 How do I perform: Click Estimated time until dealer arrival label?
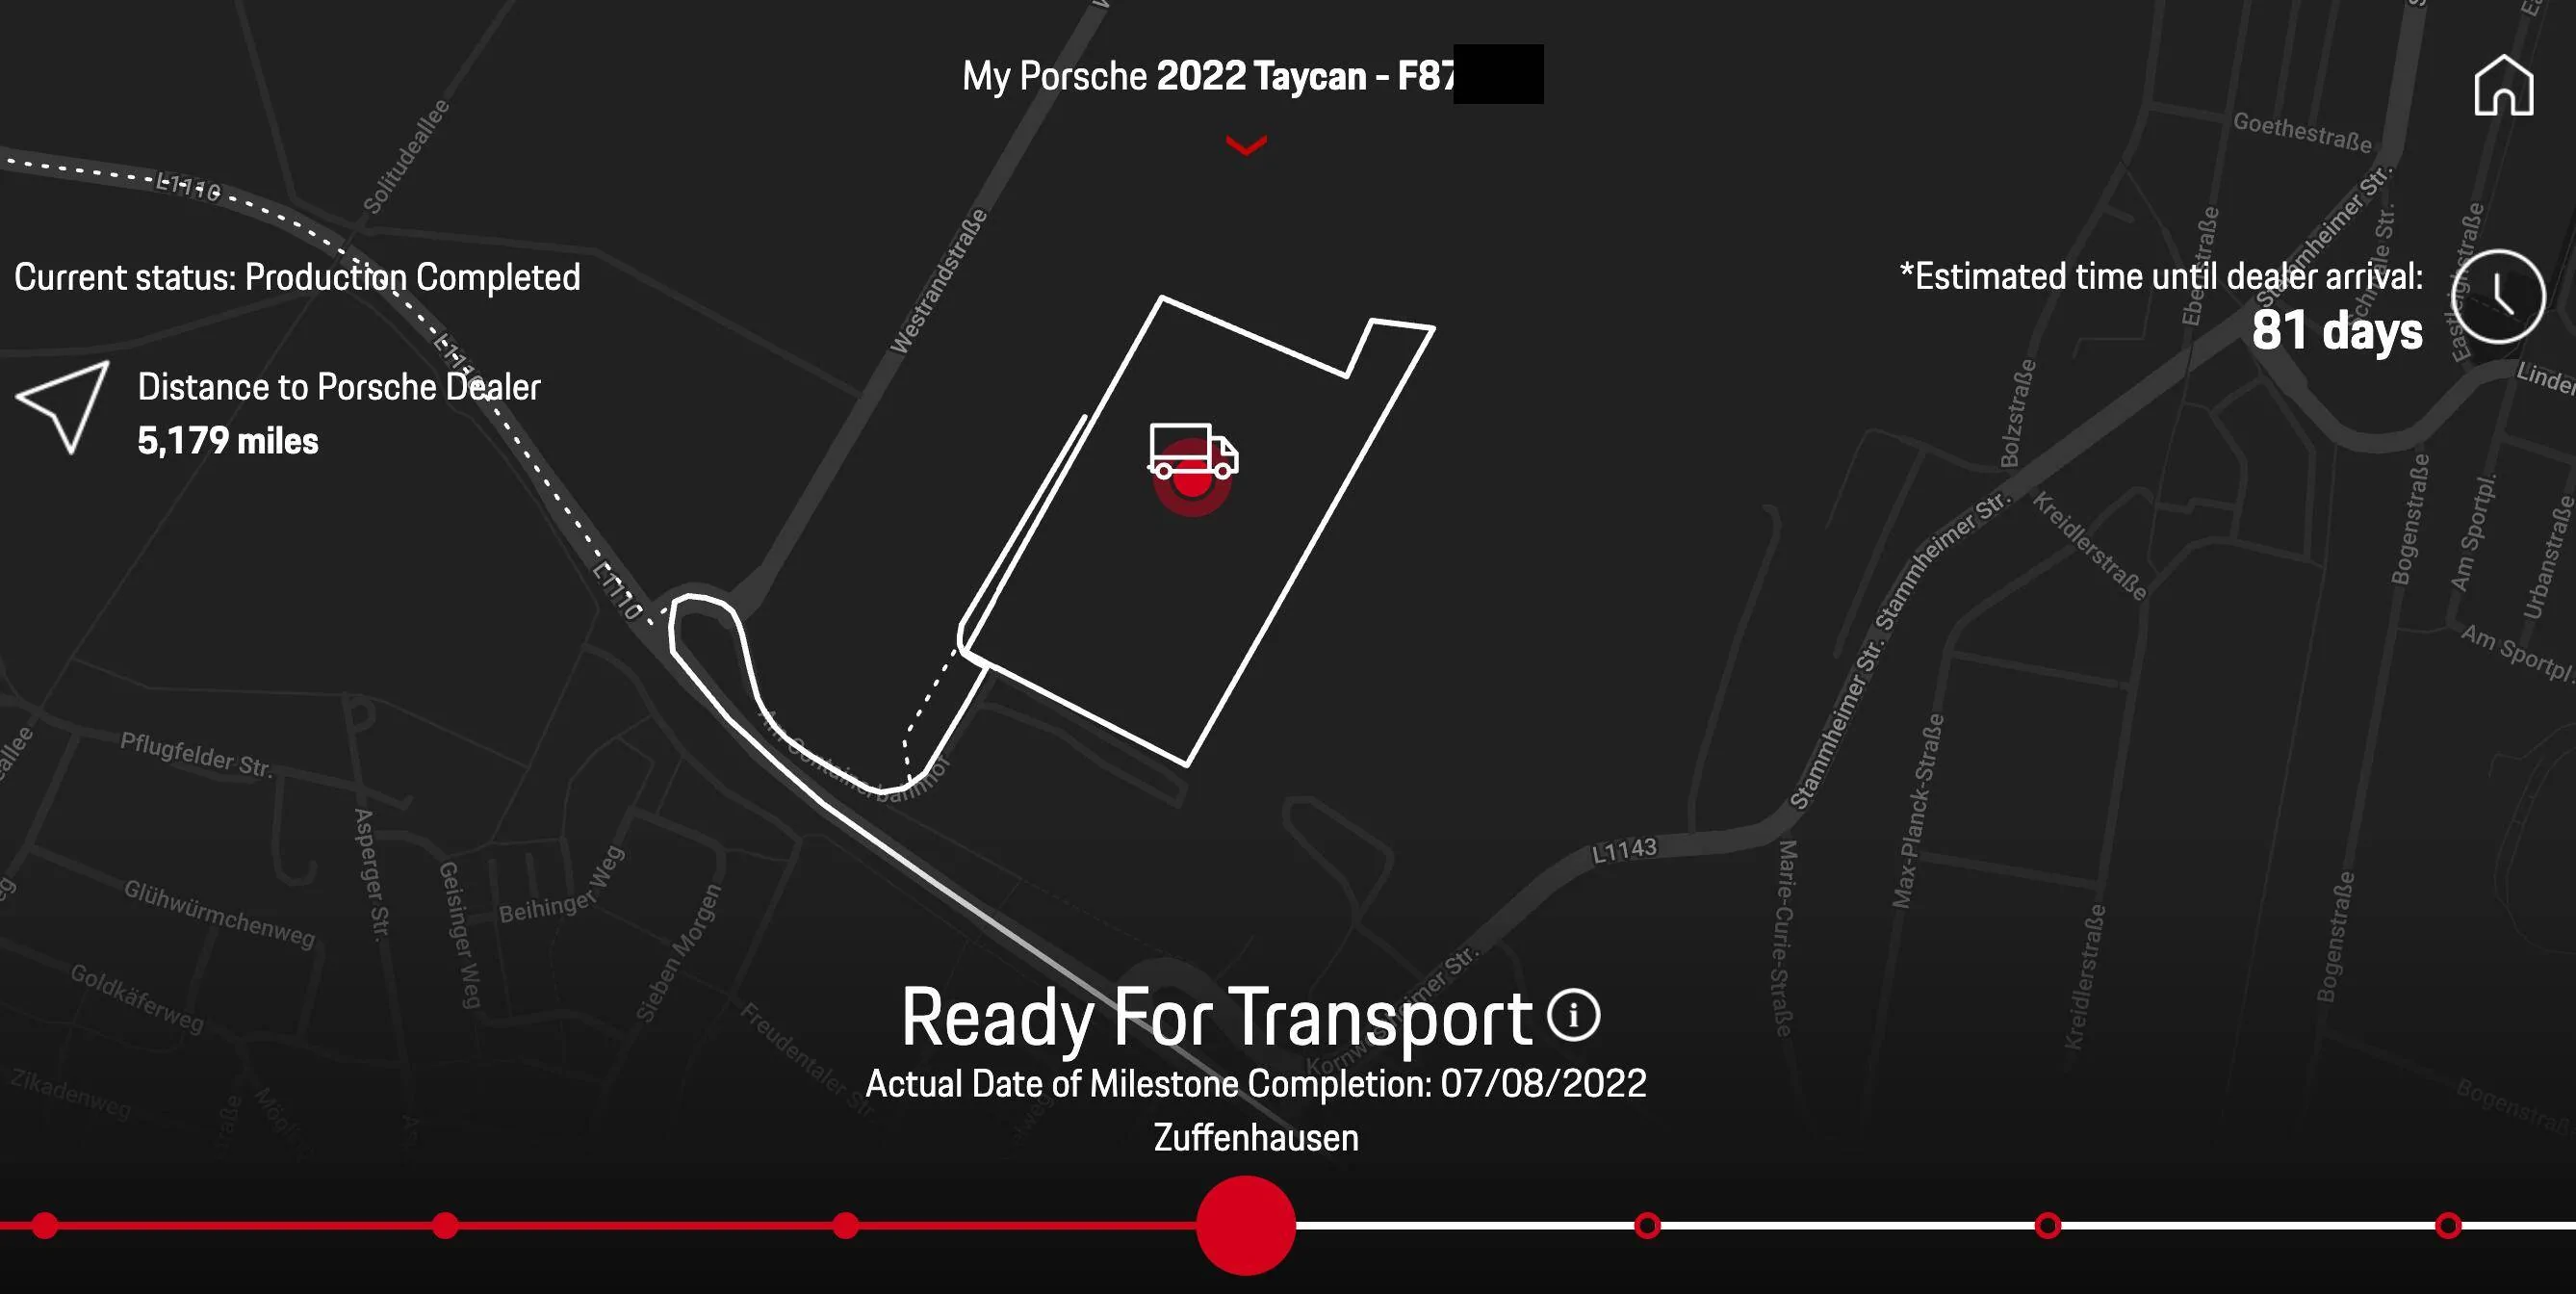tap(2161, 276)
